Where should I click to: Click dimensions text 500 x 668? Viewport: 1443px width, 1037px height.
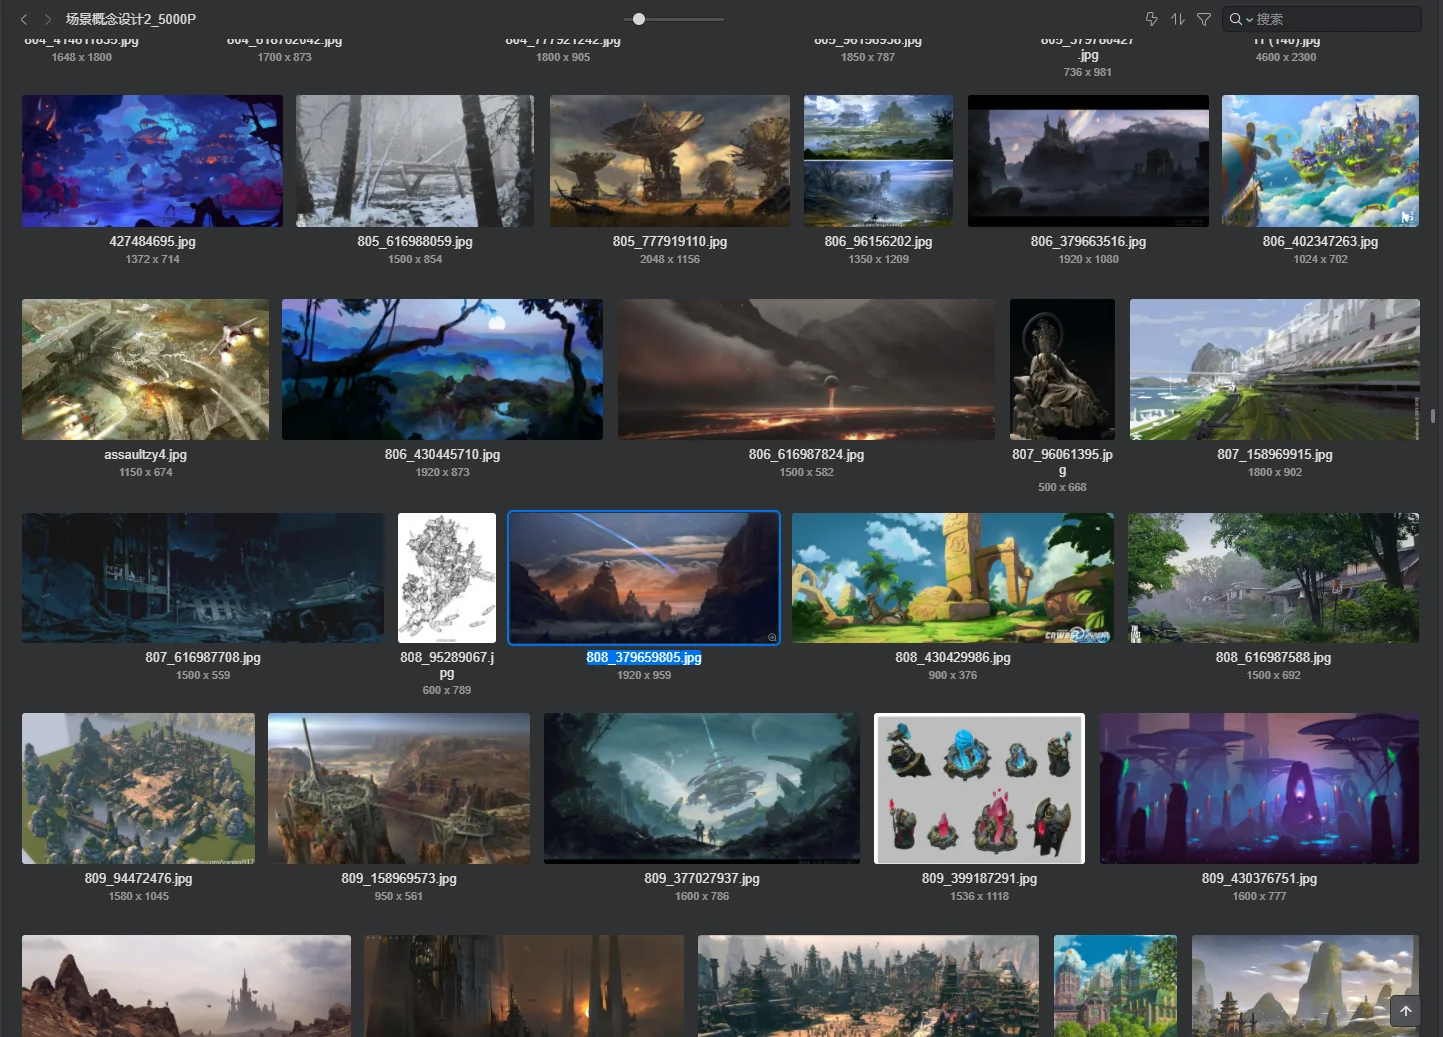[1062, 487]
